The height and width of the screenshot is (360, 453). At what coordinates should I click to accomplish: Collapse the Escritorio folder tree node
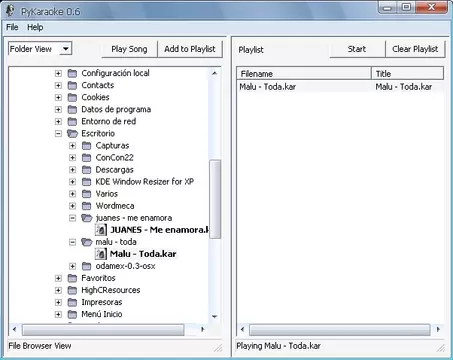tap(58, 134)
